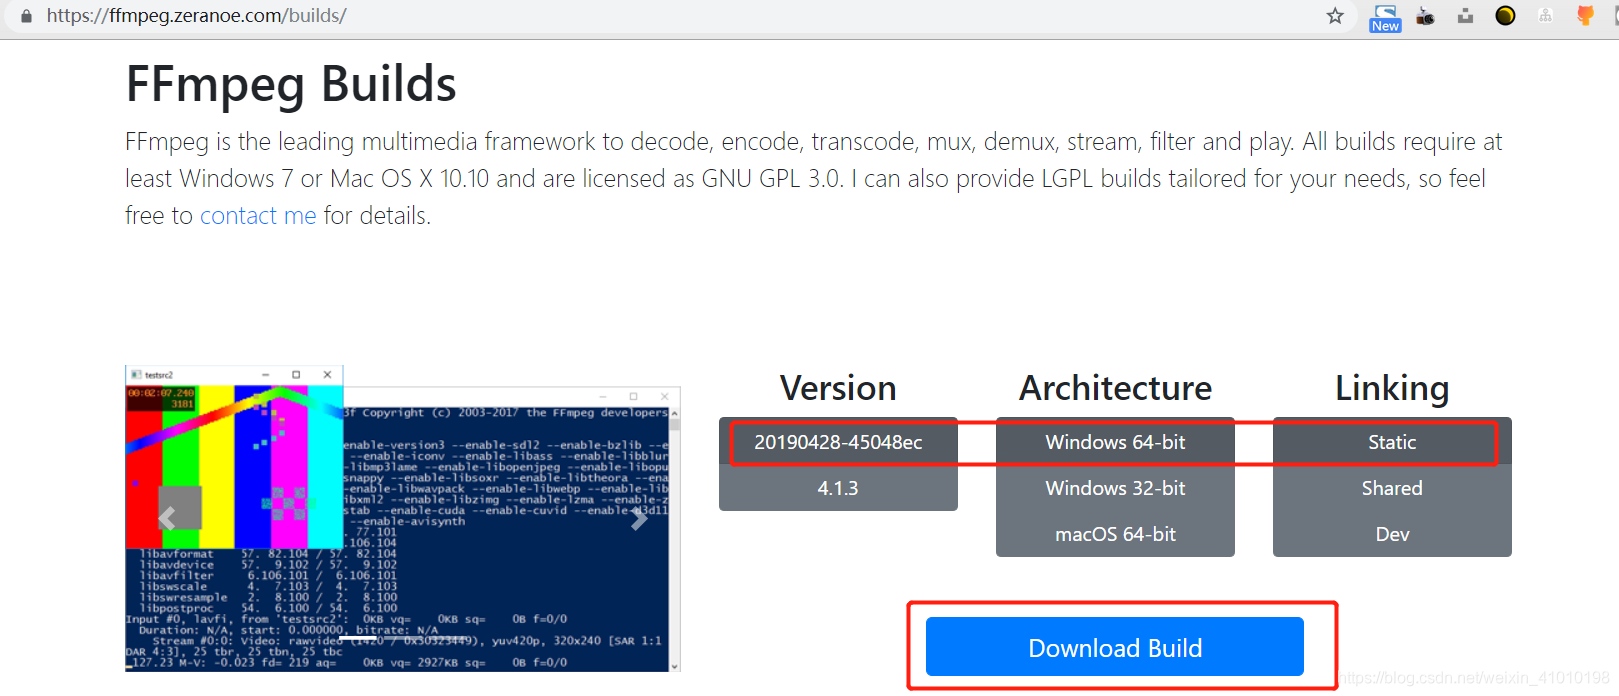Click the FFmpeg Builds heading
This screenshot has width=1619, height=696.
(x=291, y=84)
